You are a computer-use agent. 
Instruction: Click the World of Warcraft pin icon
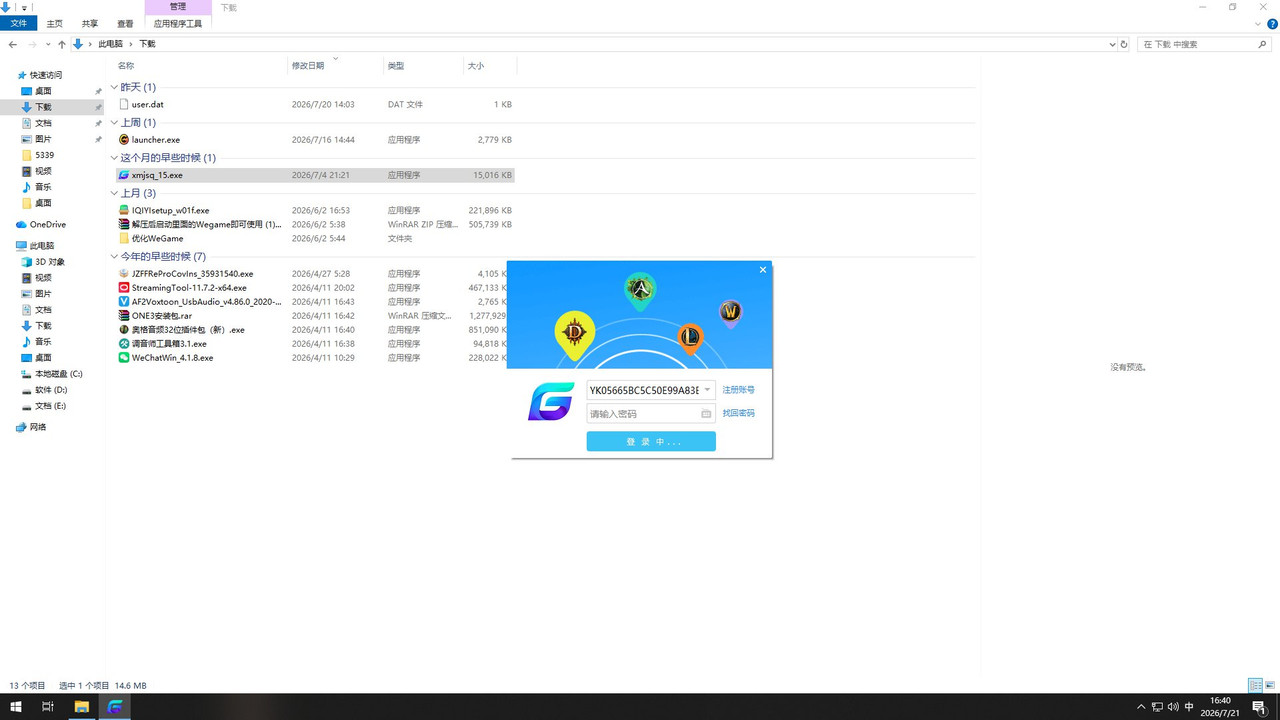tap(731, 313)
